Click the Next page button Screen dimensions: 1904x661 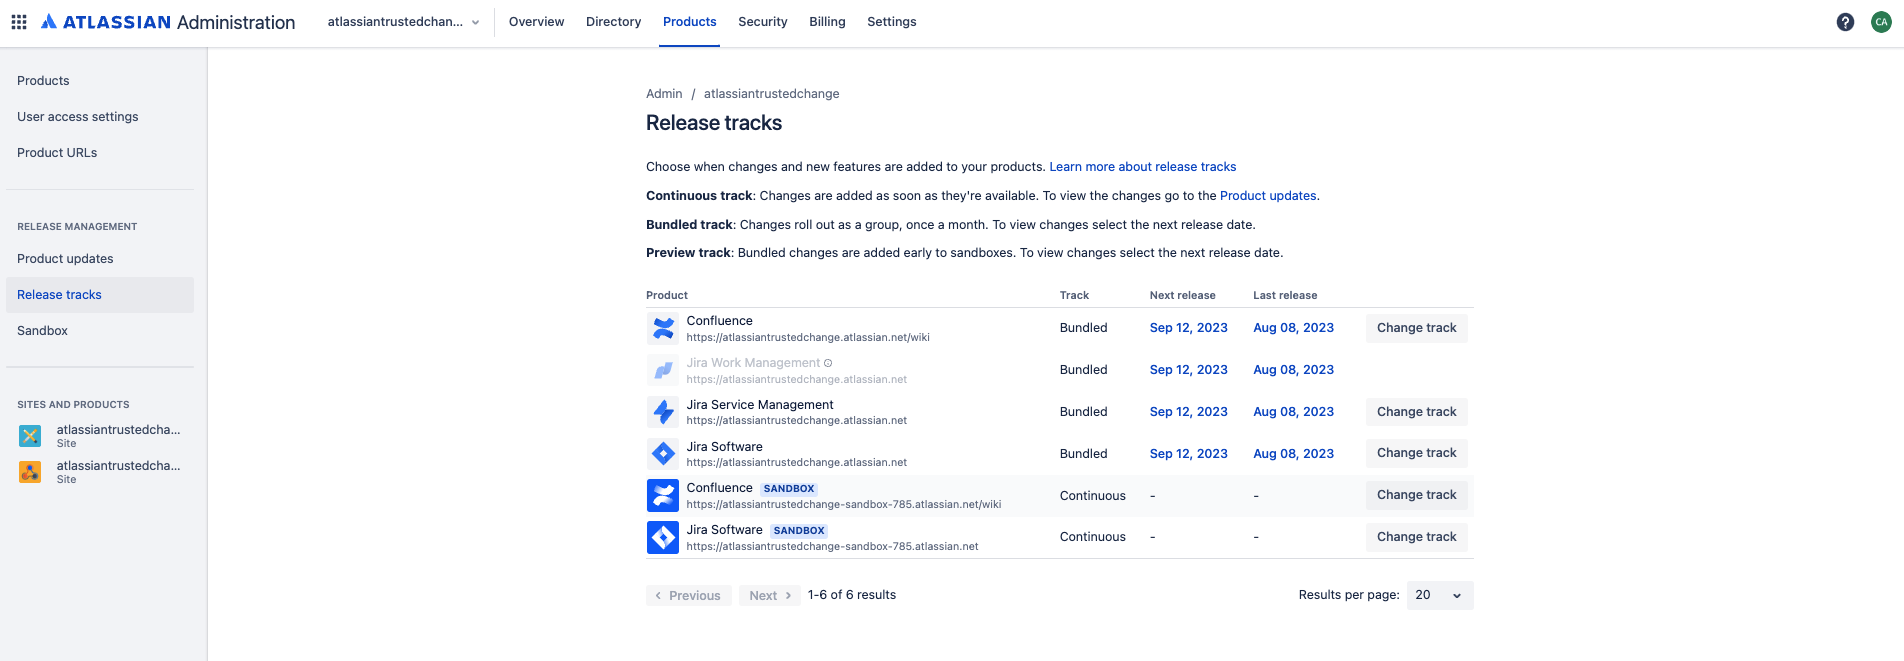770,596
